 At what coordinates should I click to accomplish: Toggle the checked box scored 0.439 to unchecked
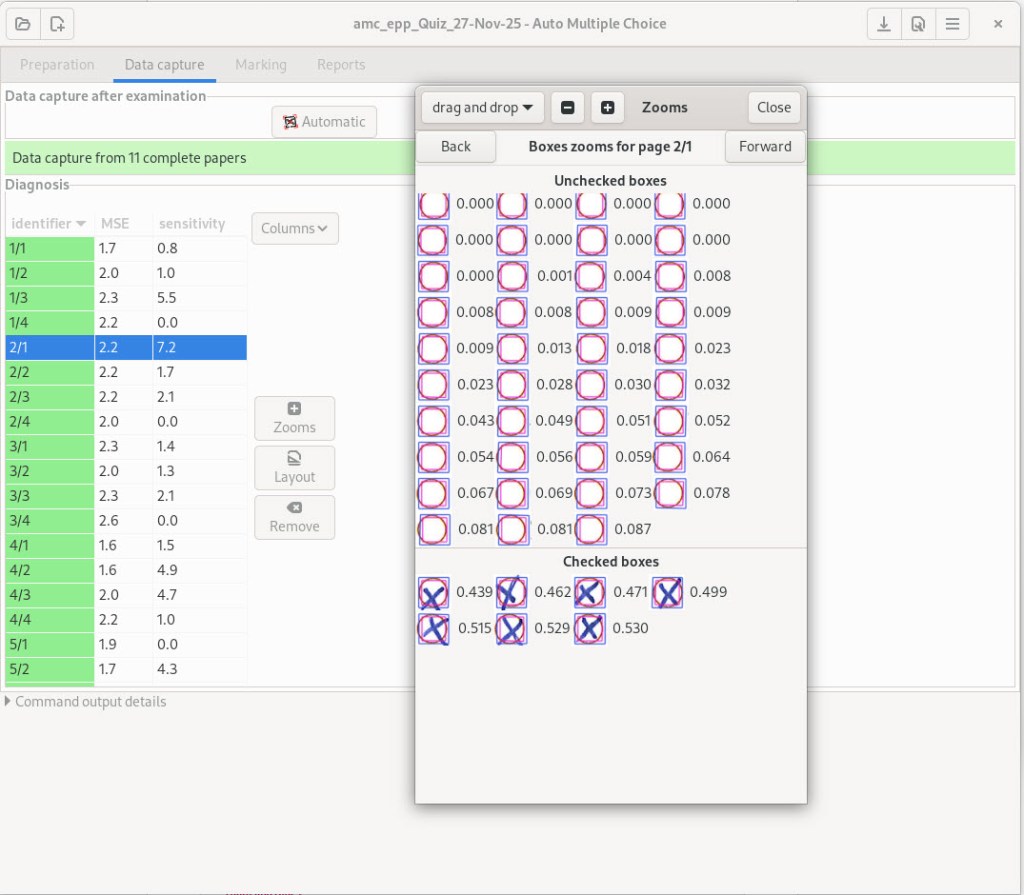[432, 592]
